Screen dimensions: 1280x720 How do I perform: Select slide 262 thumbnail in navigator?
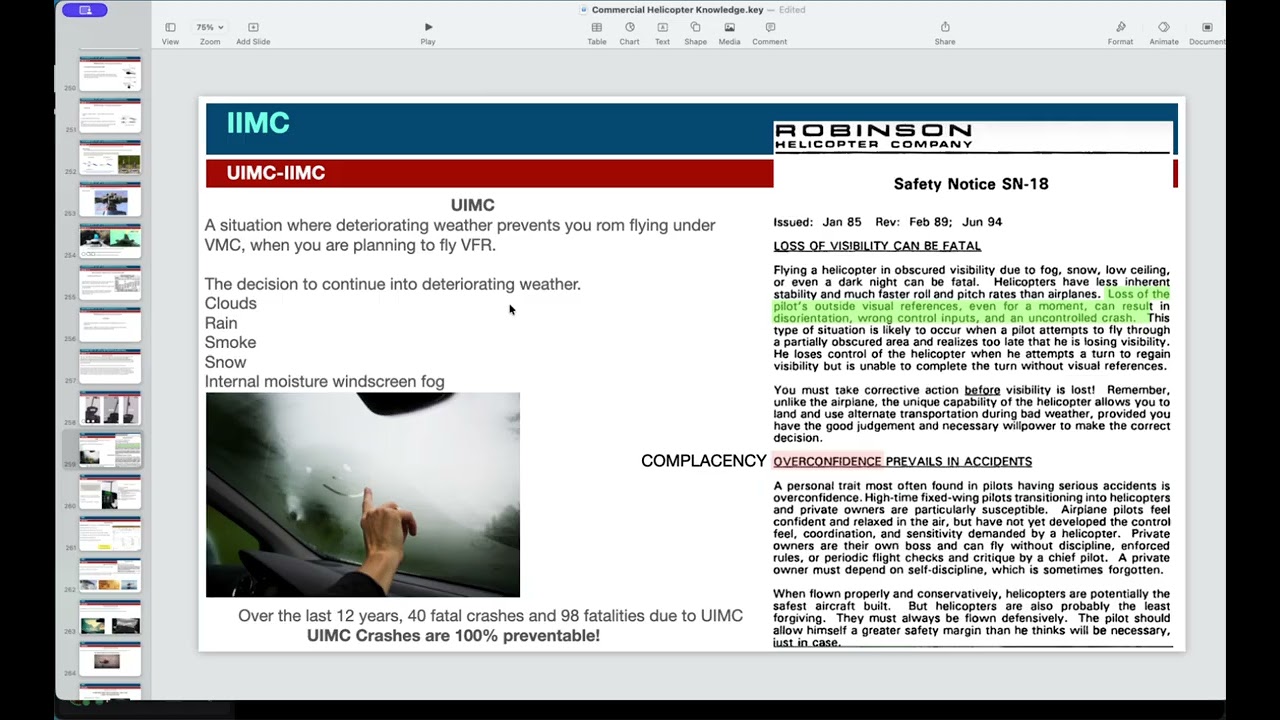tap(110, 577)
